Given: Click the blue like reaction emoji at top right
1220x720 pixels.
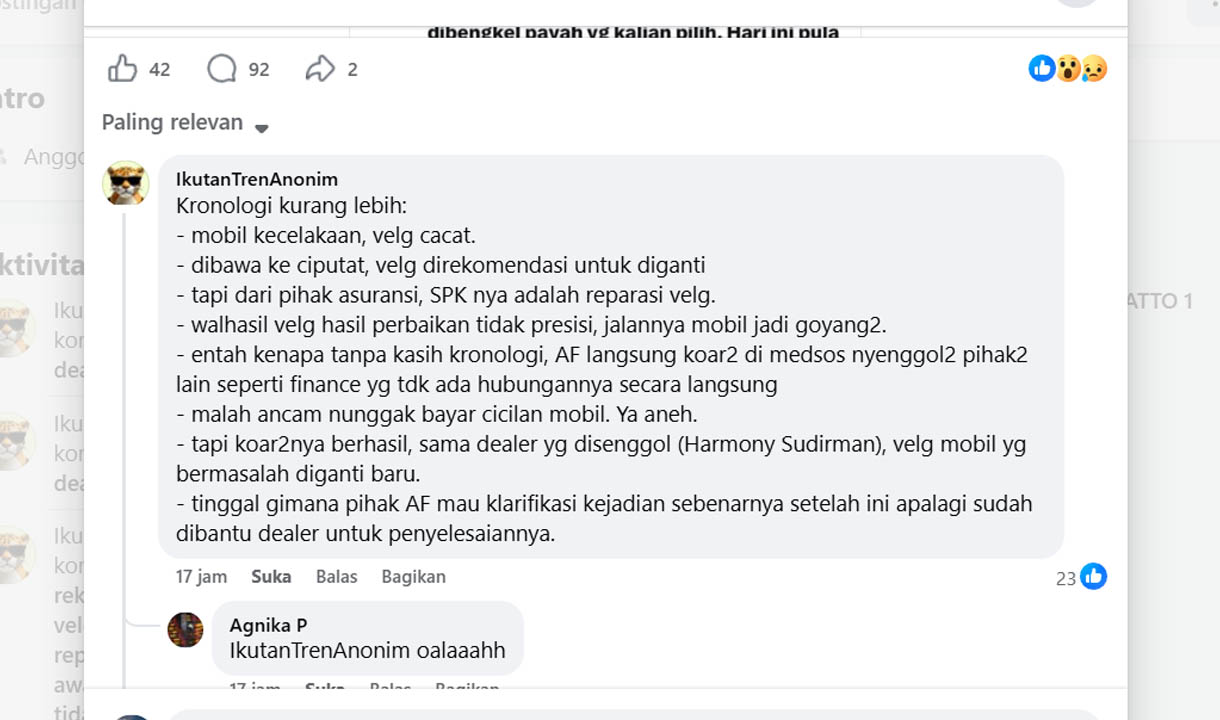Looking at the screenshot, I should (x=1041, y=68).
